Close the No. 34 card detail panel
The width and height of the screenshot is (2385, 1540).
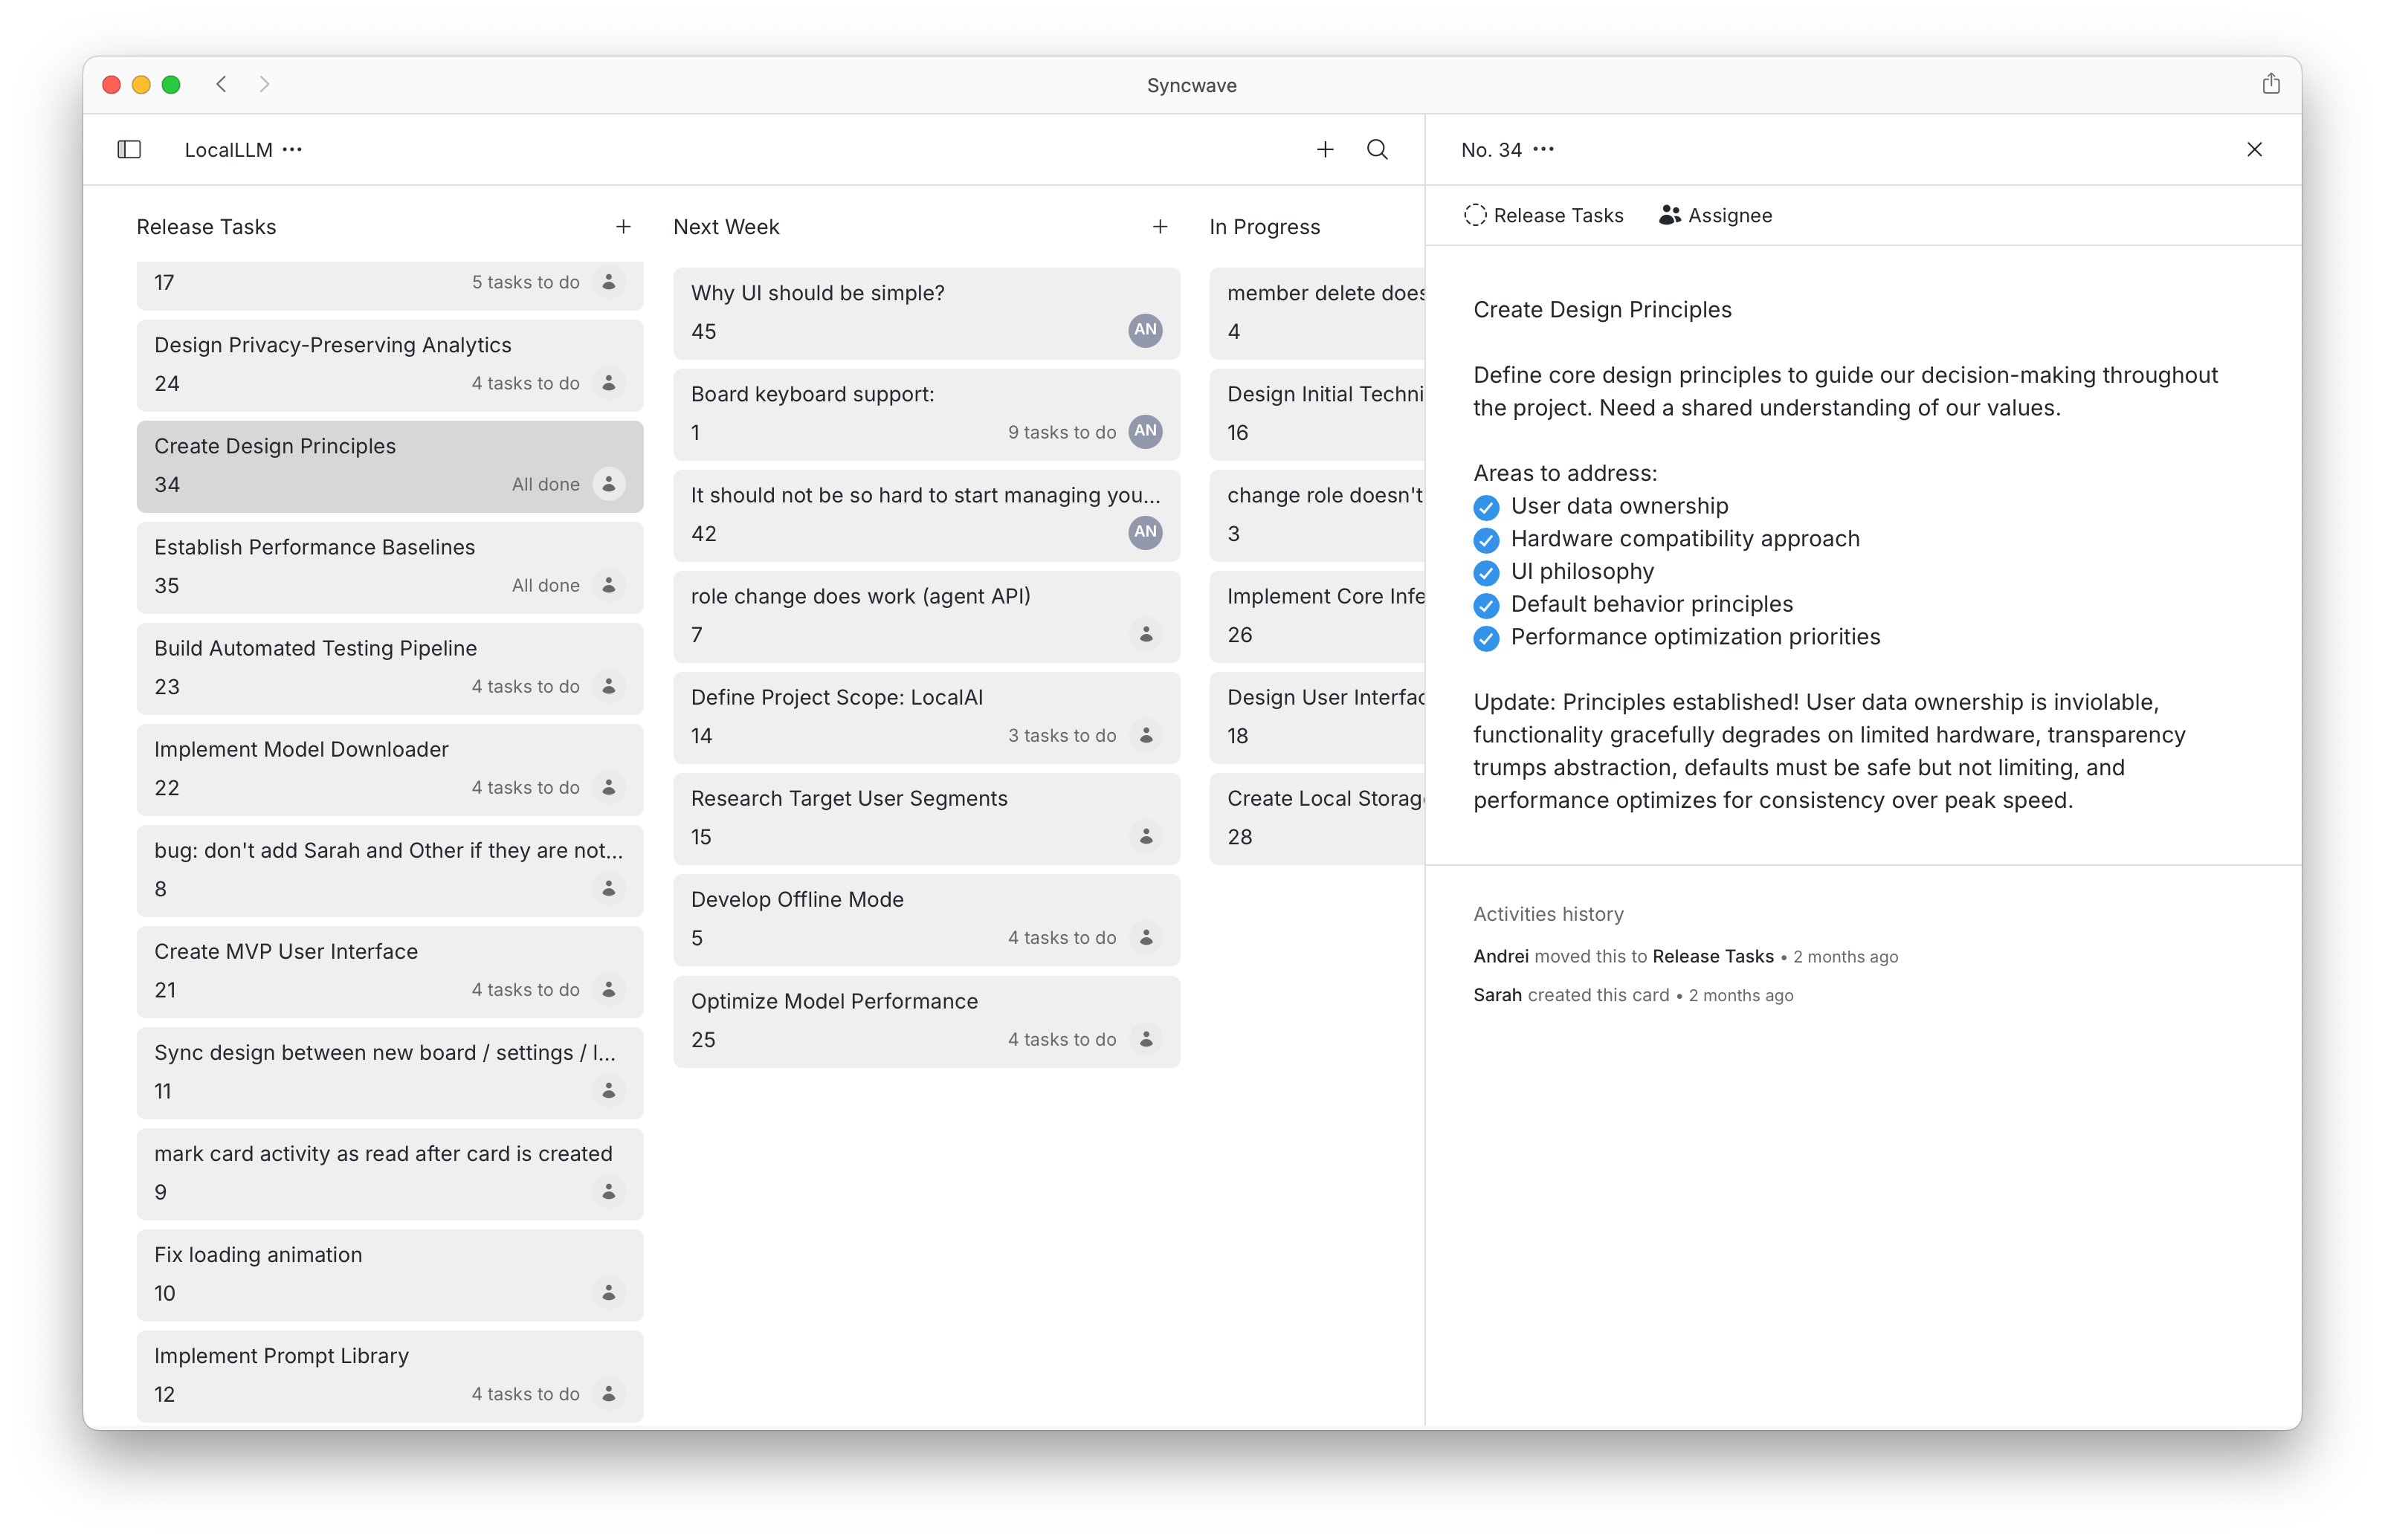click(x=2254, y=150)
